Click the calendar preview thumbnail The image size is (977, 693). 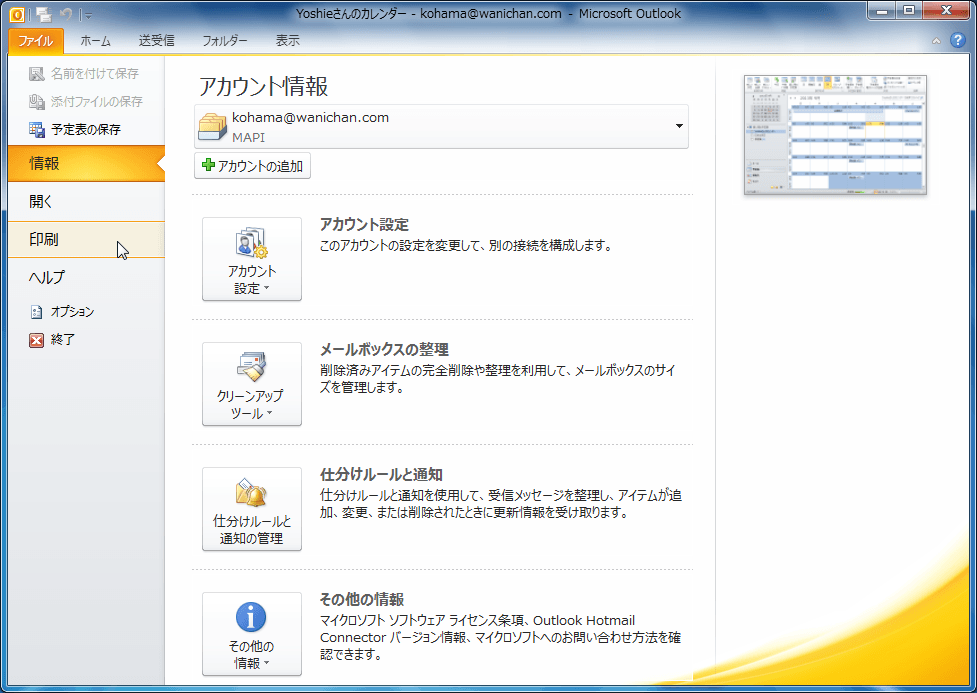(x=835, y=135)
